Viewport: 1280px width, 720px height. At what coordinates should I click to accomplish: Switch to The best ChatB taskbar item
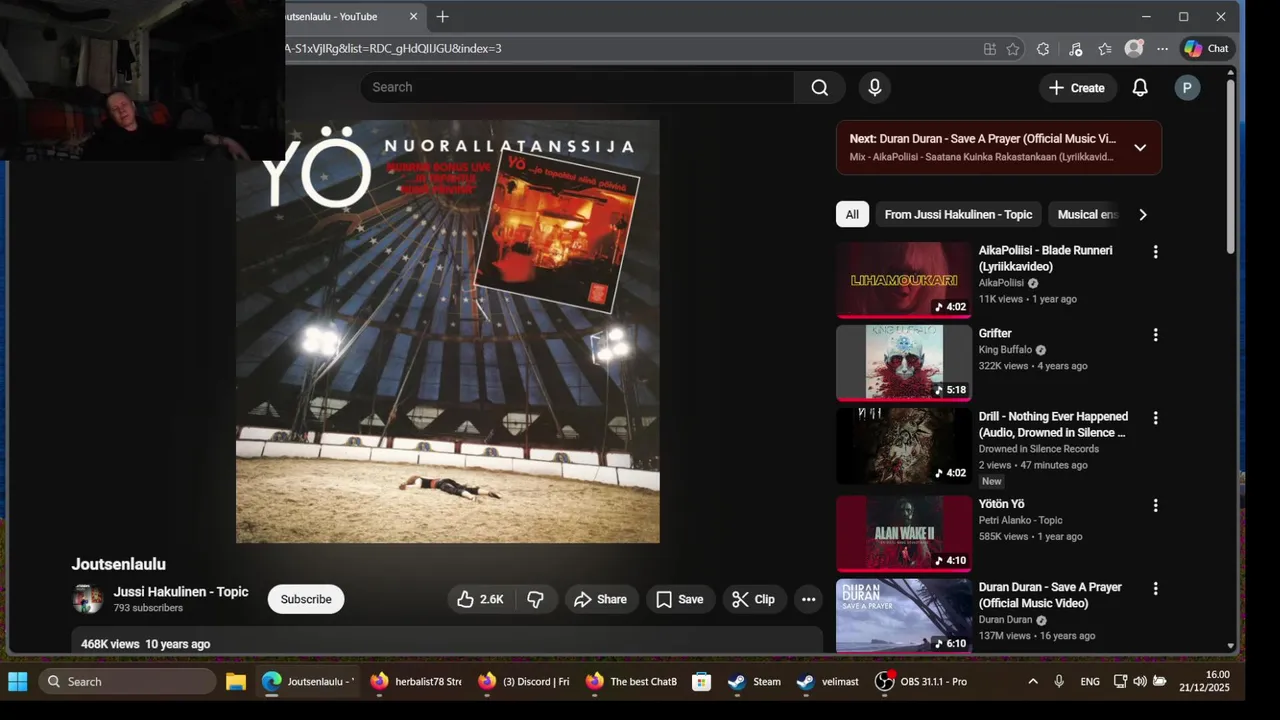(632, 682)
